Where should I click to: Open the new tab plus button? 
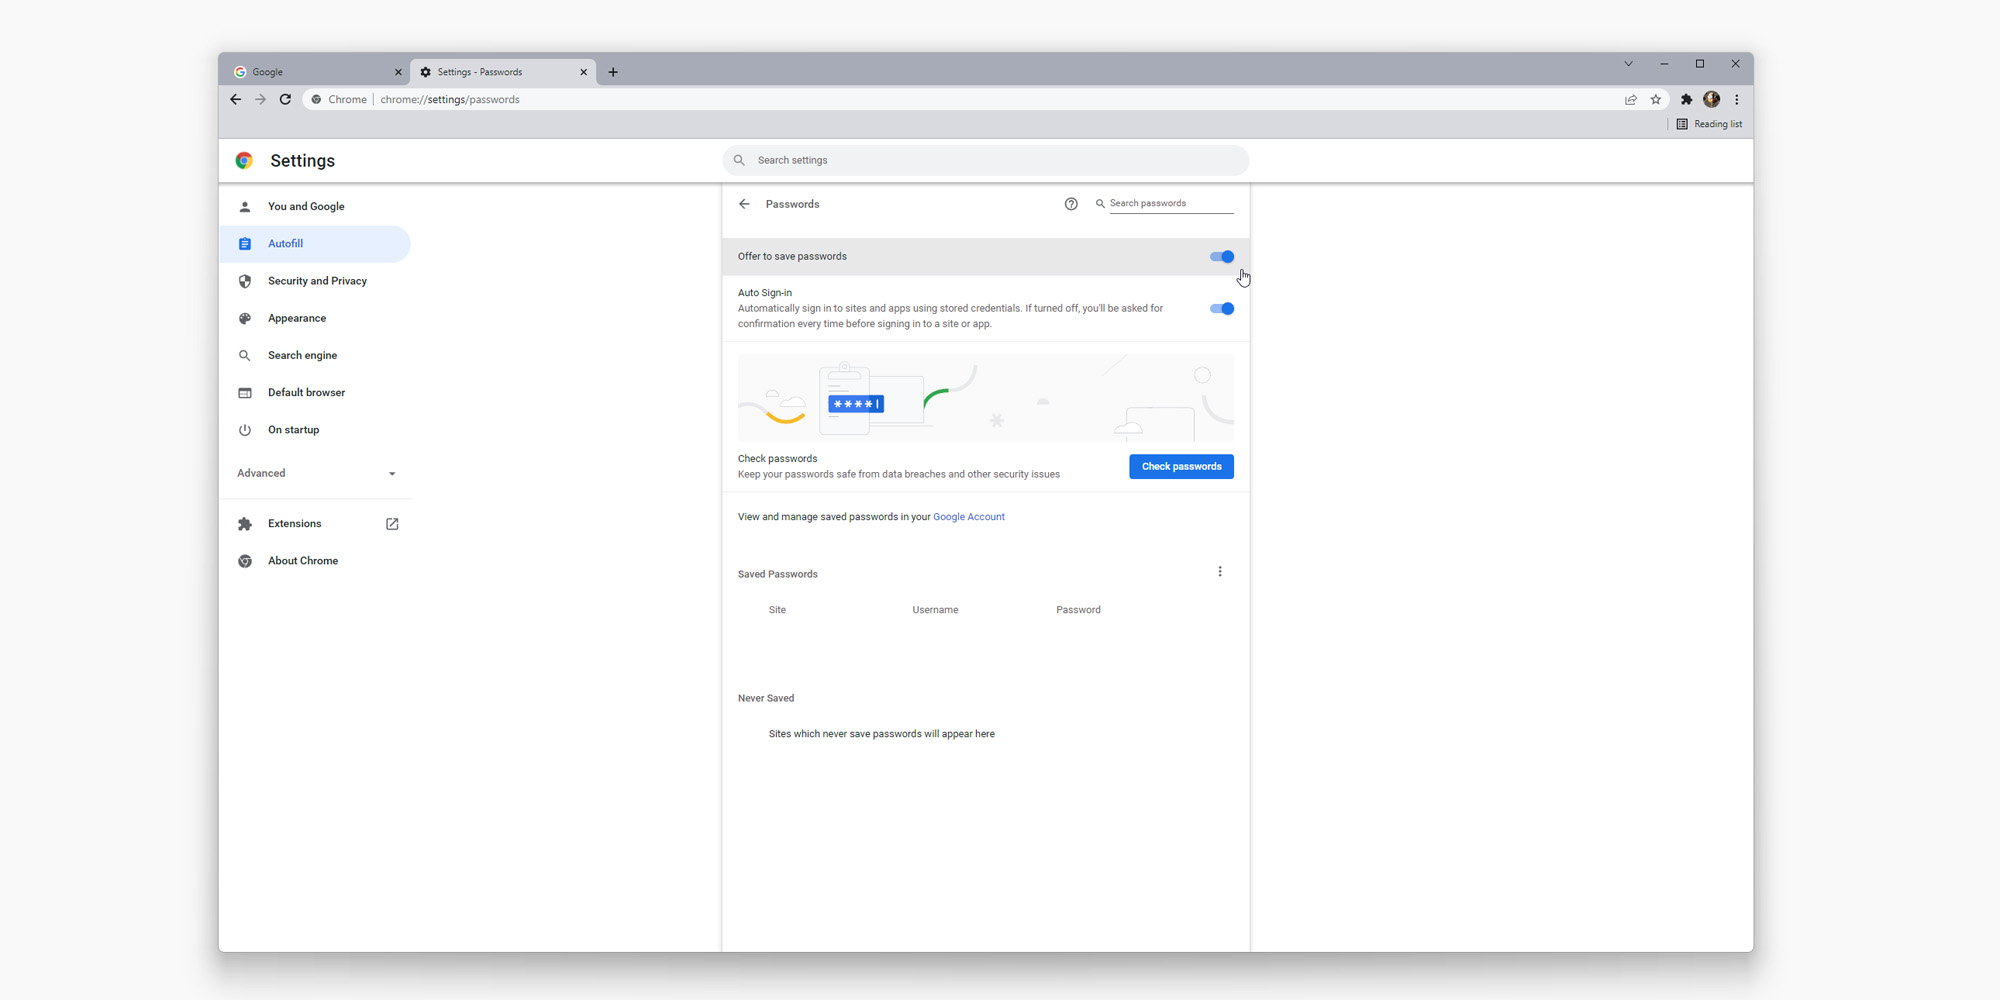tap(613, 72)
